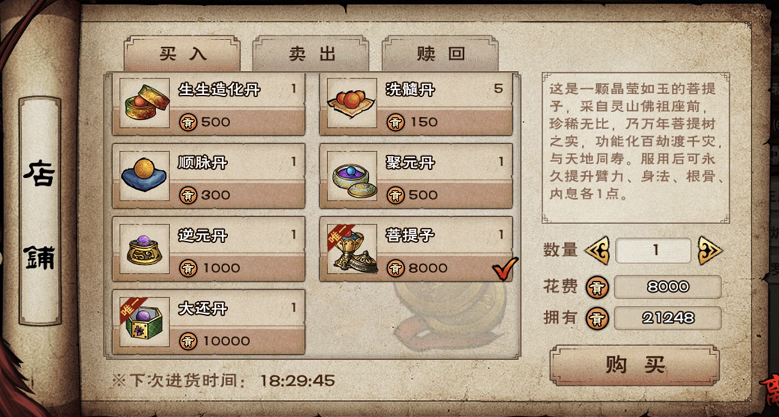Image resolution: width=779 pixels, height=417 pixels.
Task: Click the coin icon beside 拥有
Action: pos(597,318)
